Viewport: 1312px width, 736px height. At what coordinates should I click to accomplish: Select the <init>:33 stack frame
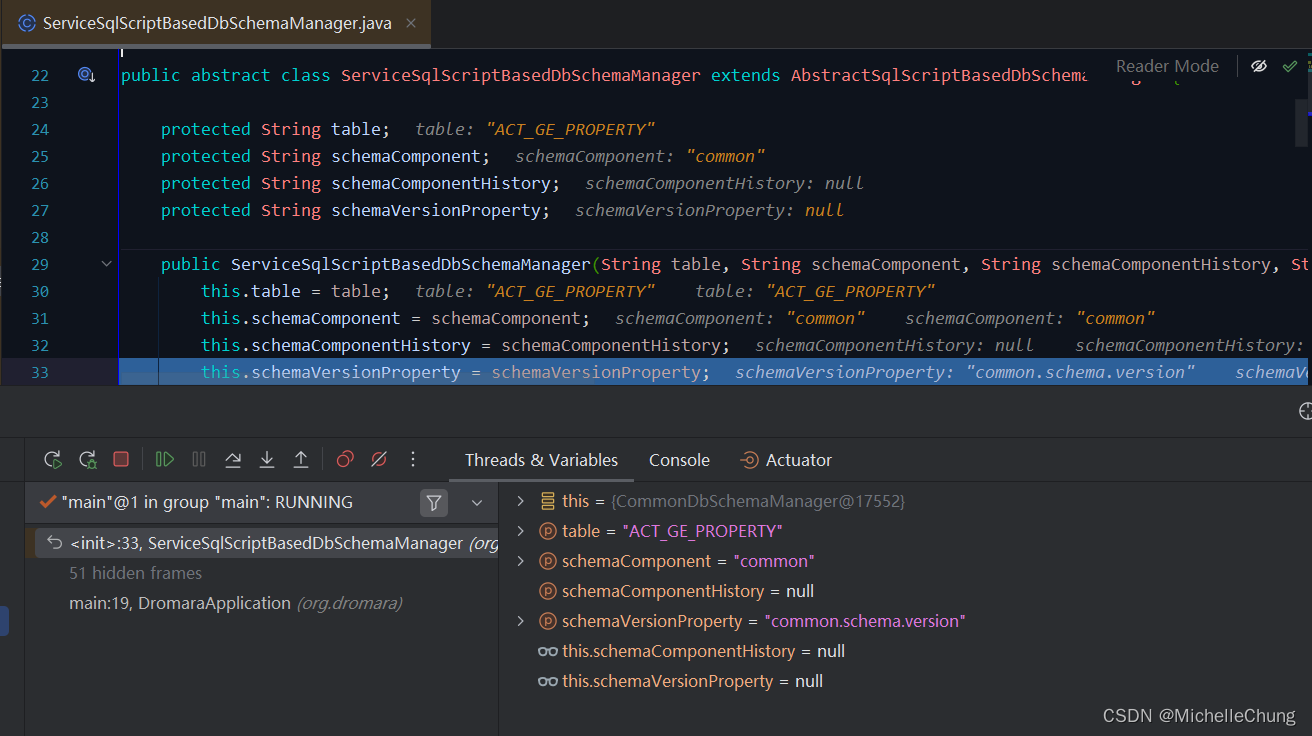(x=267, y=543)
